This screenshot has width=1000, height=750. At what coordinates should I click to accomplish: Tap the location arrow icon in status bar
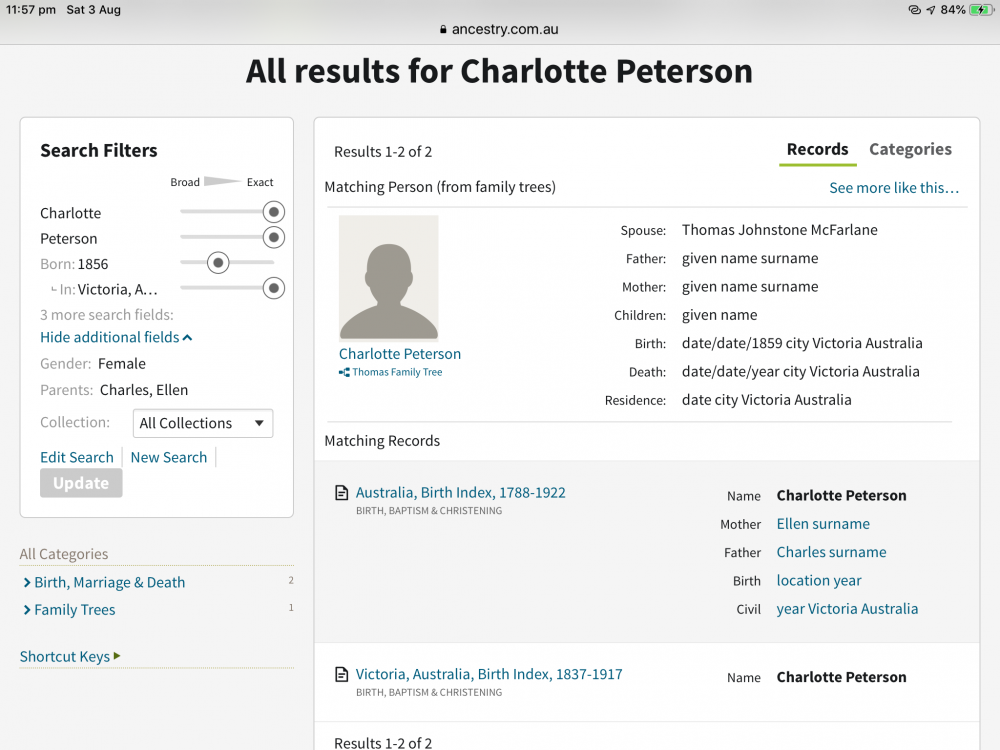(x=930, y=10)
